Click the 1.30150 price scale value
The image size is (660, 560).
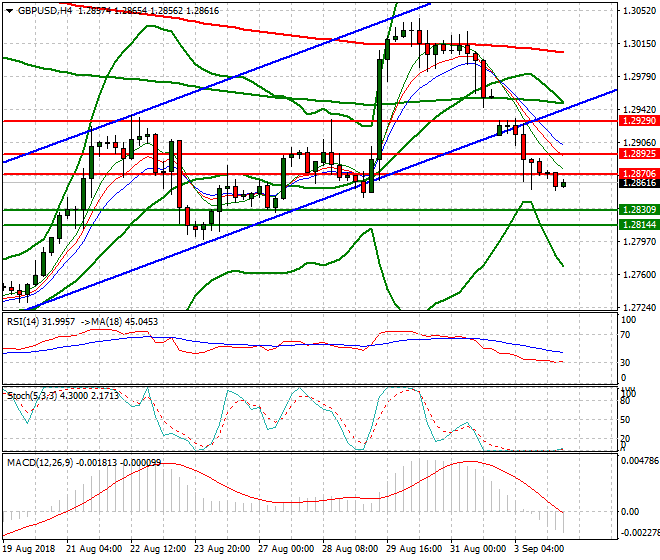(x=639, y=43)
